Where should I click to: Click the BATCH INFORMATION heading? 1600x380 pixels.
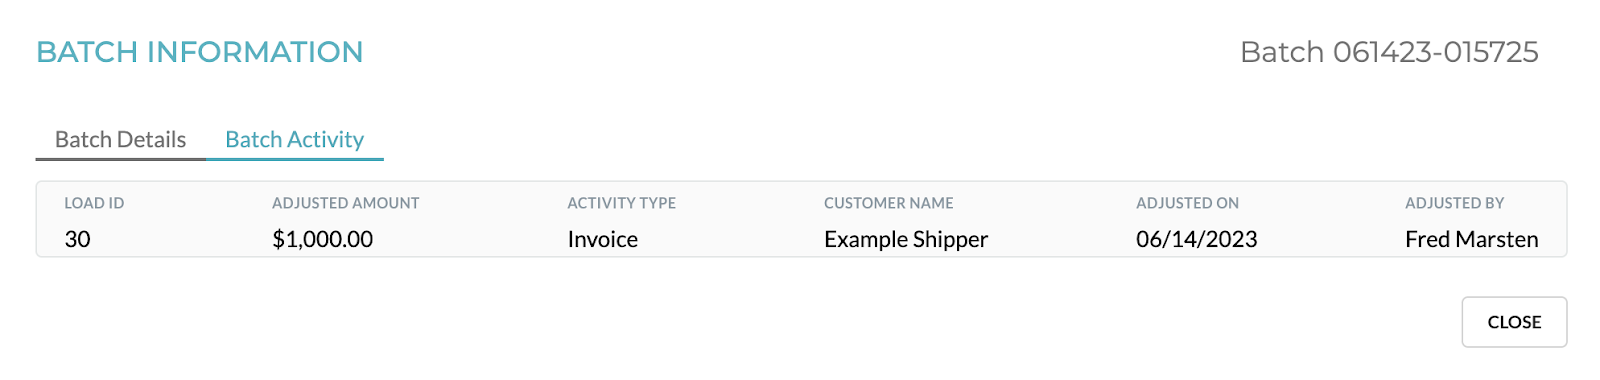pos(200,52)
